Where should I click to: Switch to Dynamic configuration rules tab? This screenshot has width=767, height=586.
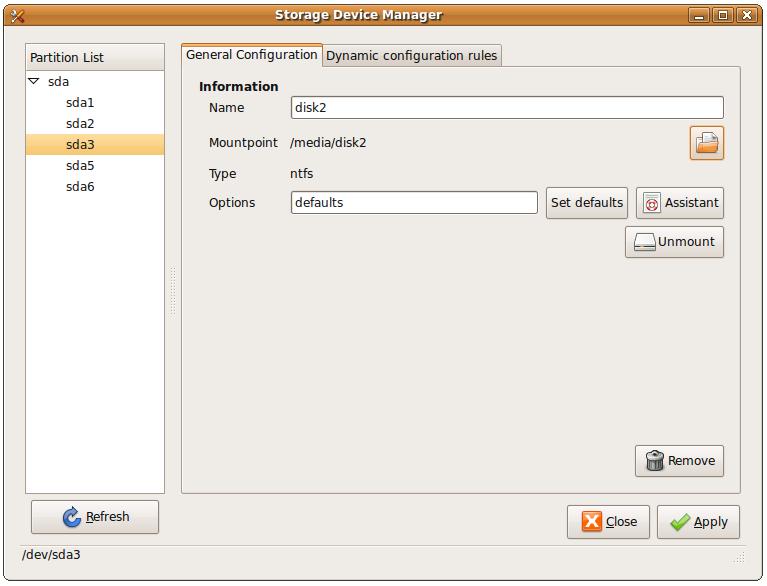411,56
